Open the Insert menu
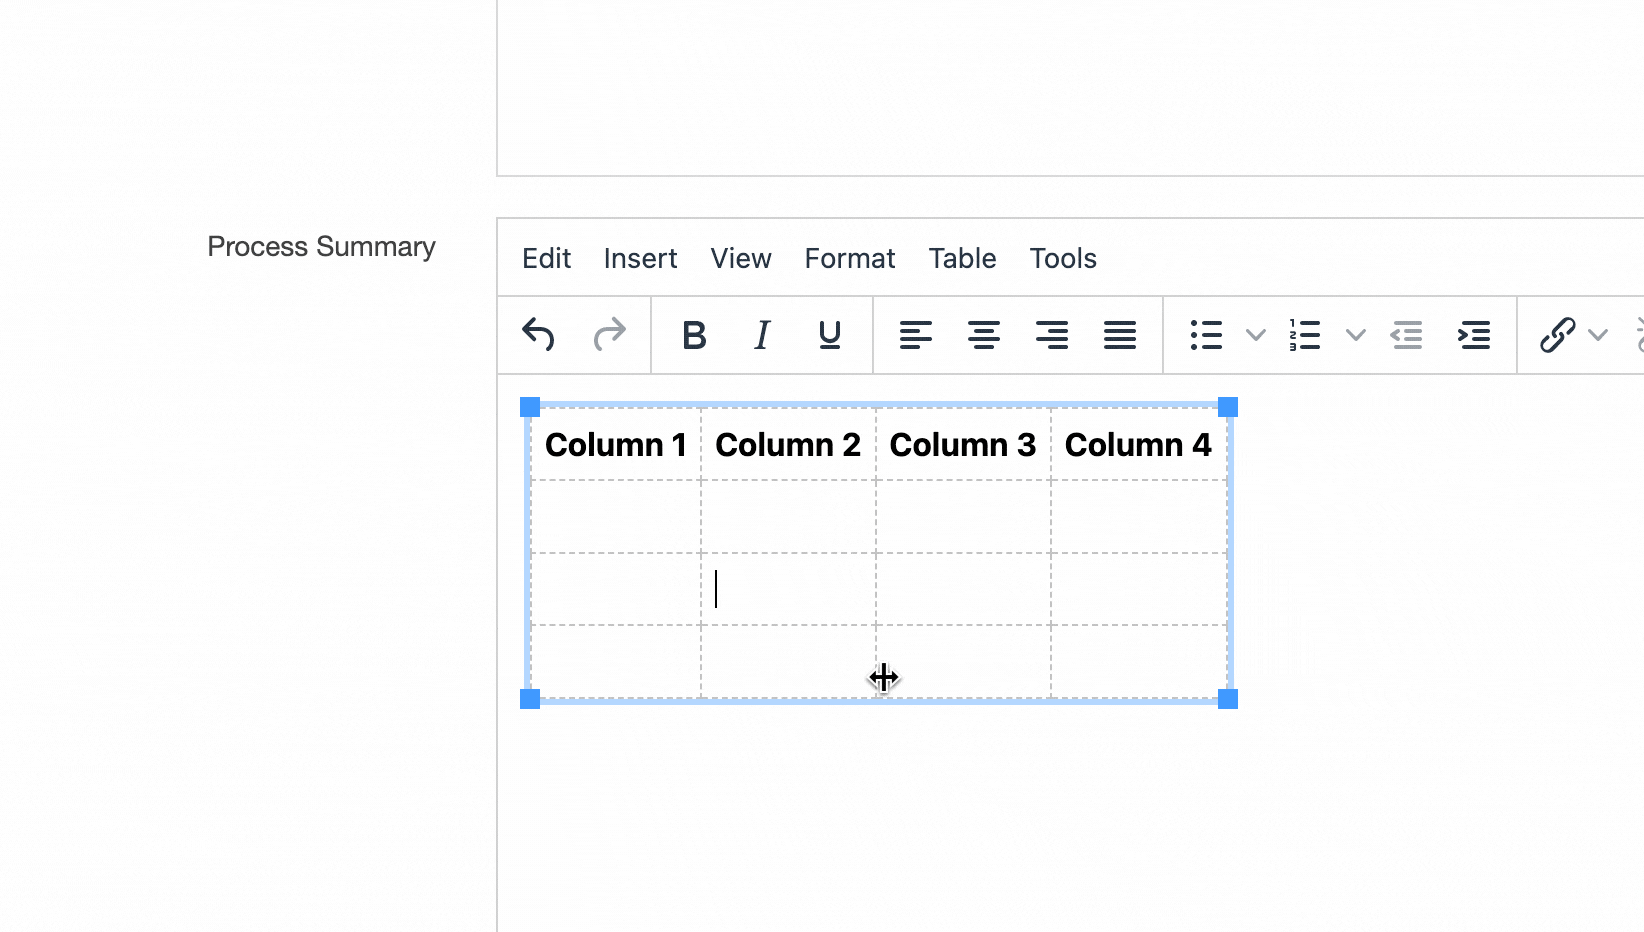The image size is (1644, 932). (x=640, y=258)
